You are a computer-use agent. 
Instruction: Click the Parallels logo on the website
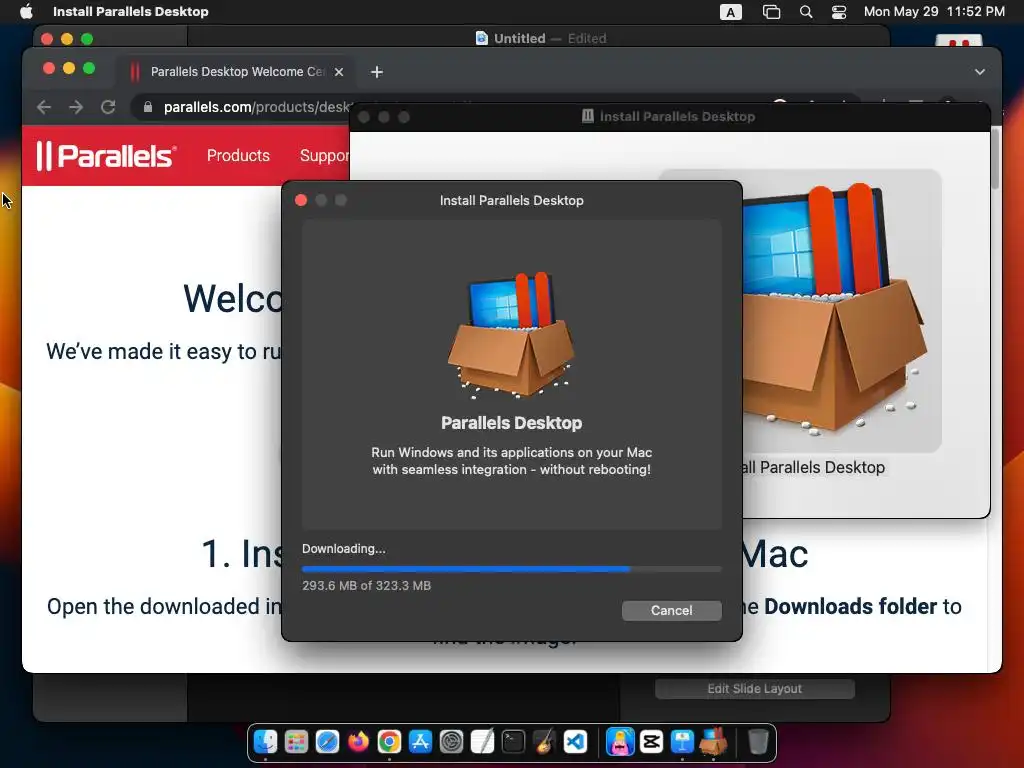pos(106,156)
